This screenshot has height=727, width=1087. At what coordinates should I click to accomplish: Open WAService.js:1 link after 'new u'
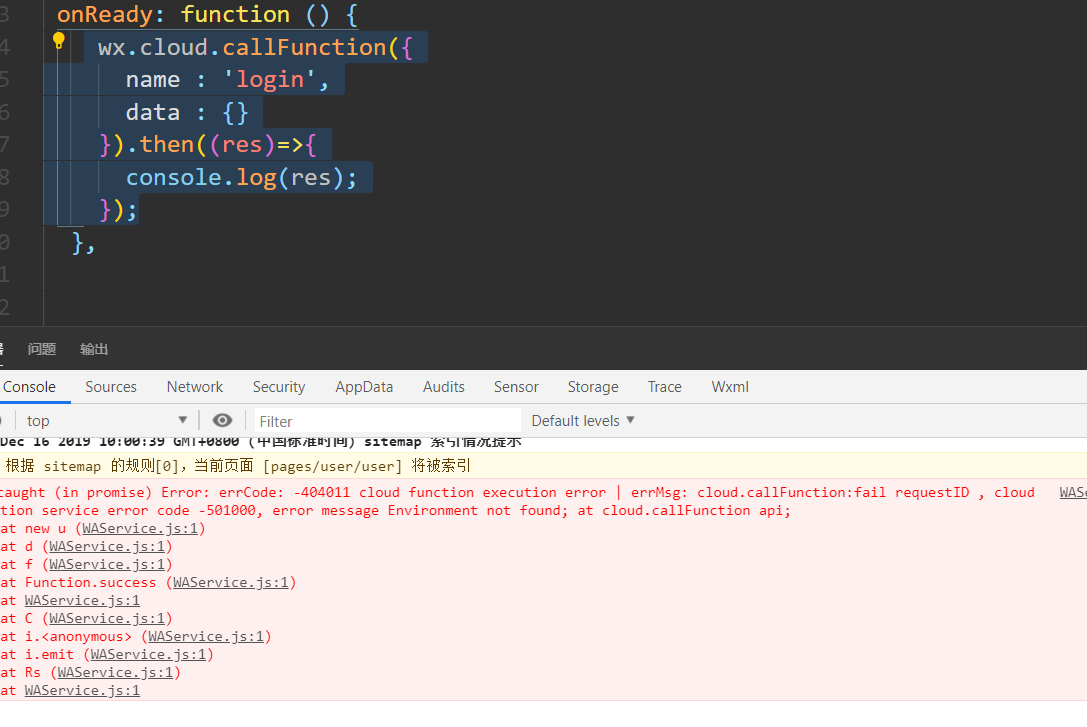point(140,529)
